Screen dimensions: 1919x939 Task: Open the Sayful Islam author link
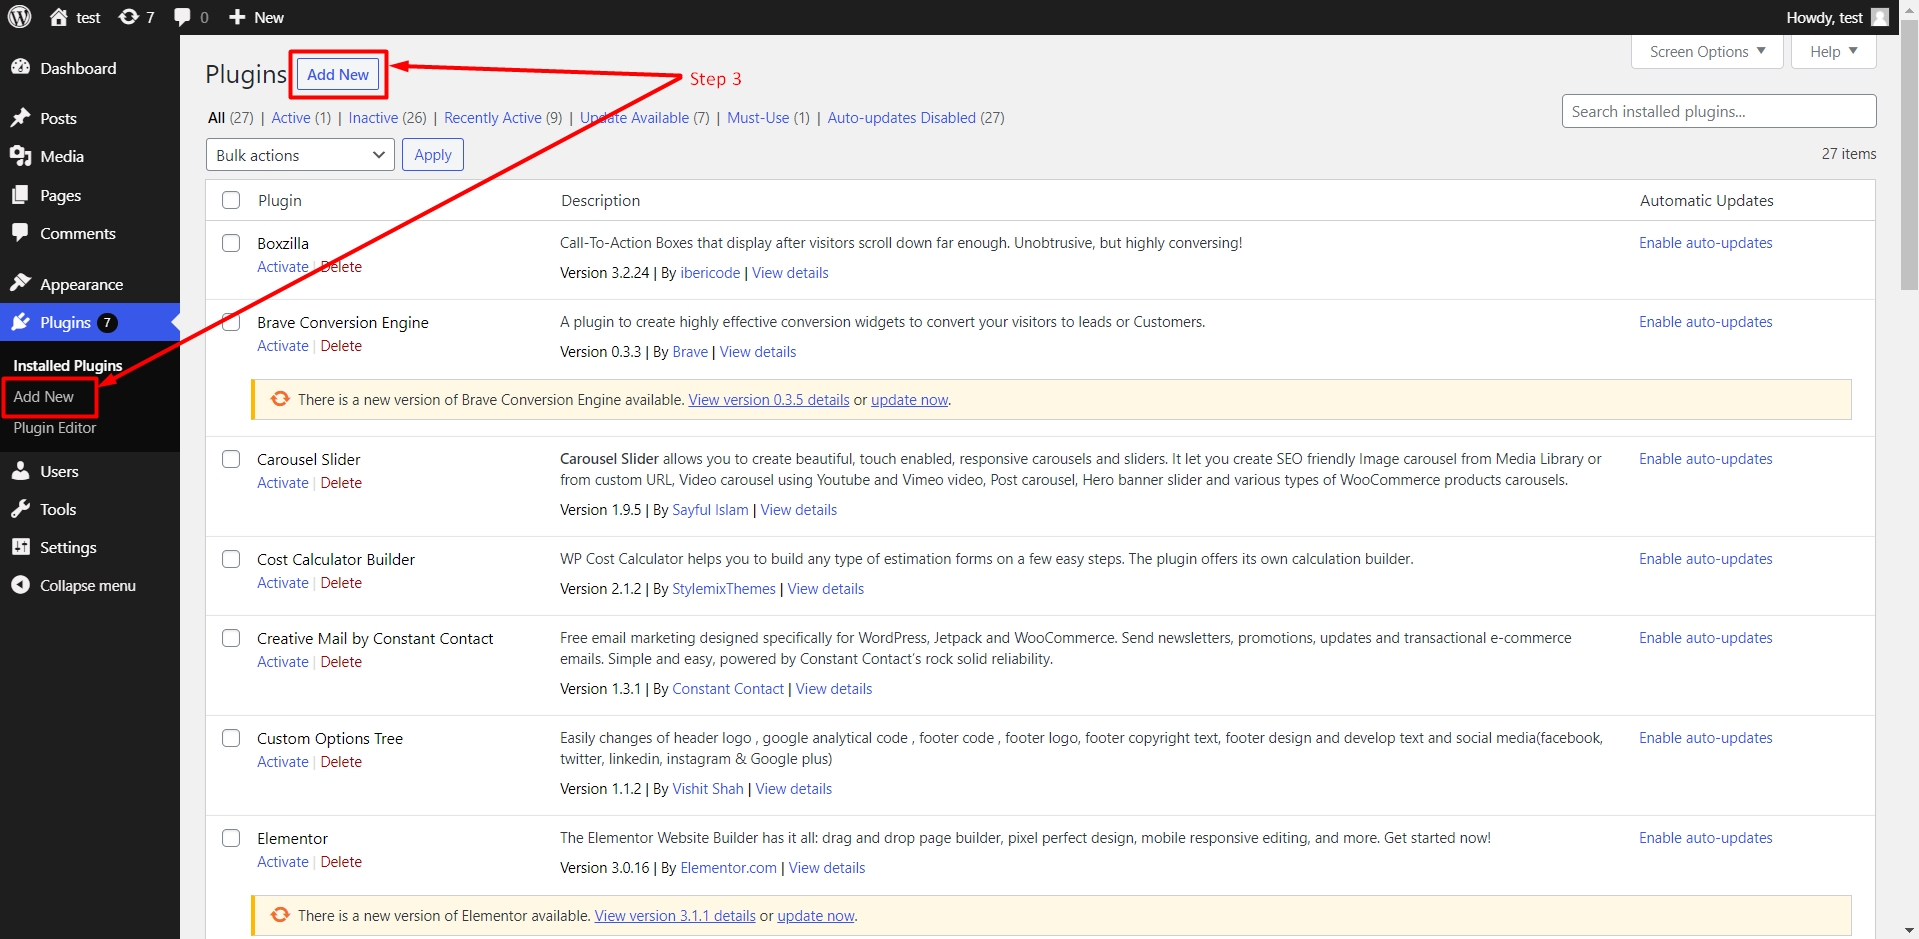tap(710, 510)
